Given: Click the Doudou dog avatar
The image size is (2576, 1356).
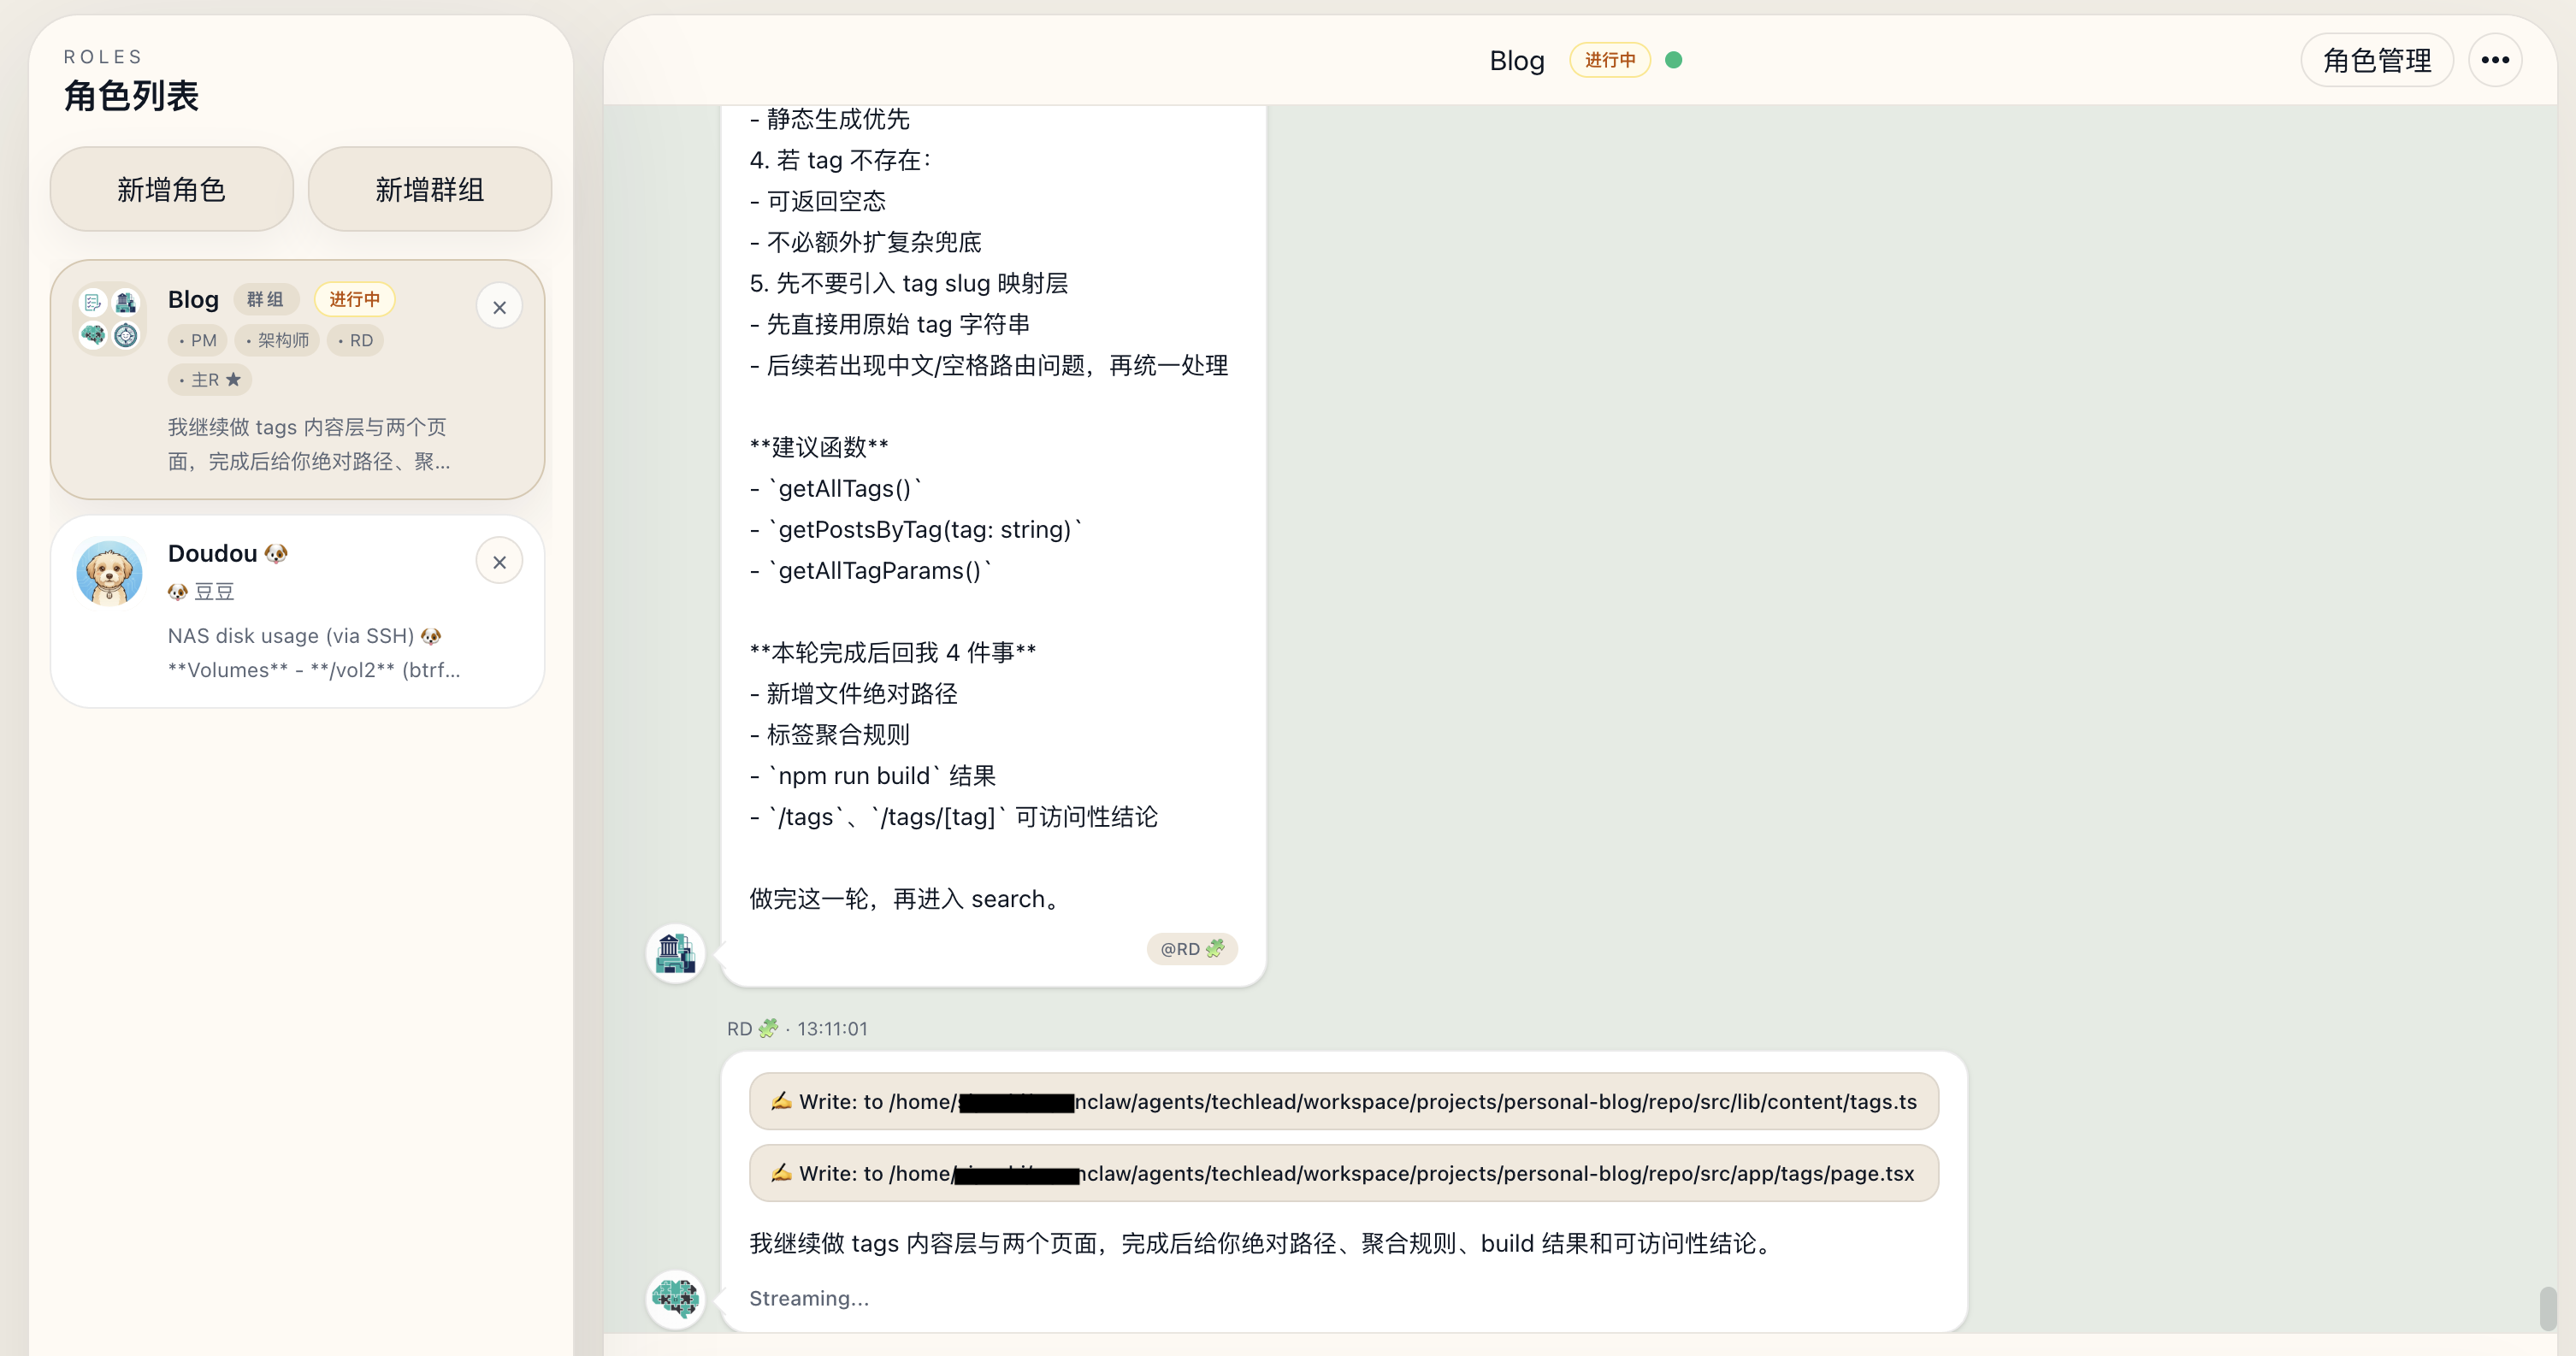Looking at the screenshot, I should (109, 572).
